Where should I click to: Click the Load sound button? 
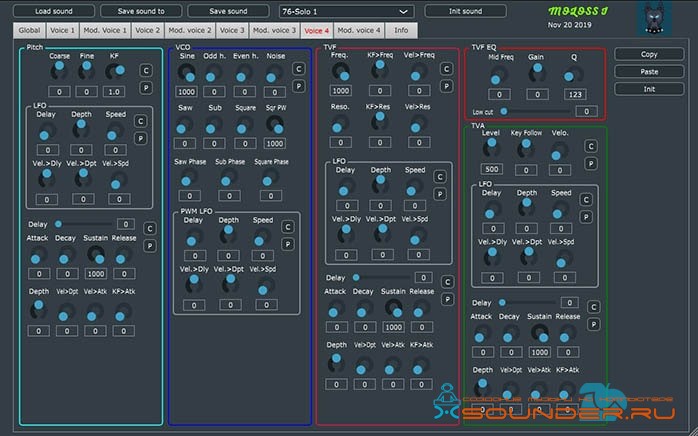[x=54, y=11]
